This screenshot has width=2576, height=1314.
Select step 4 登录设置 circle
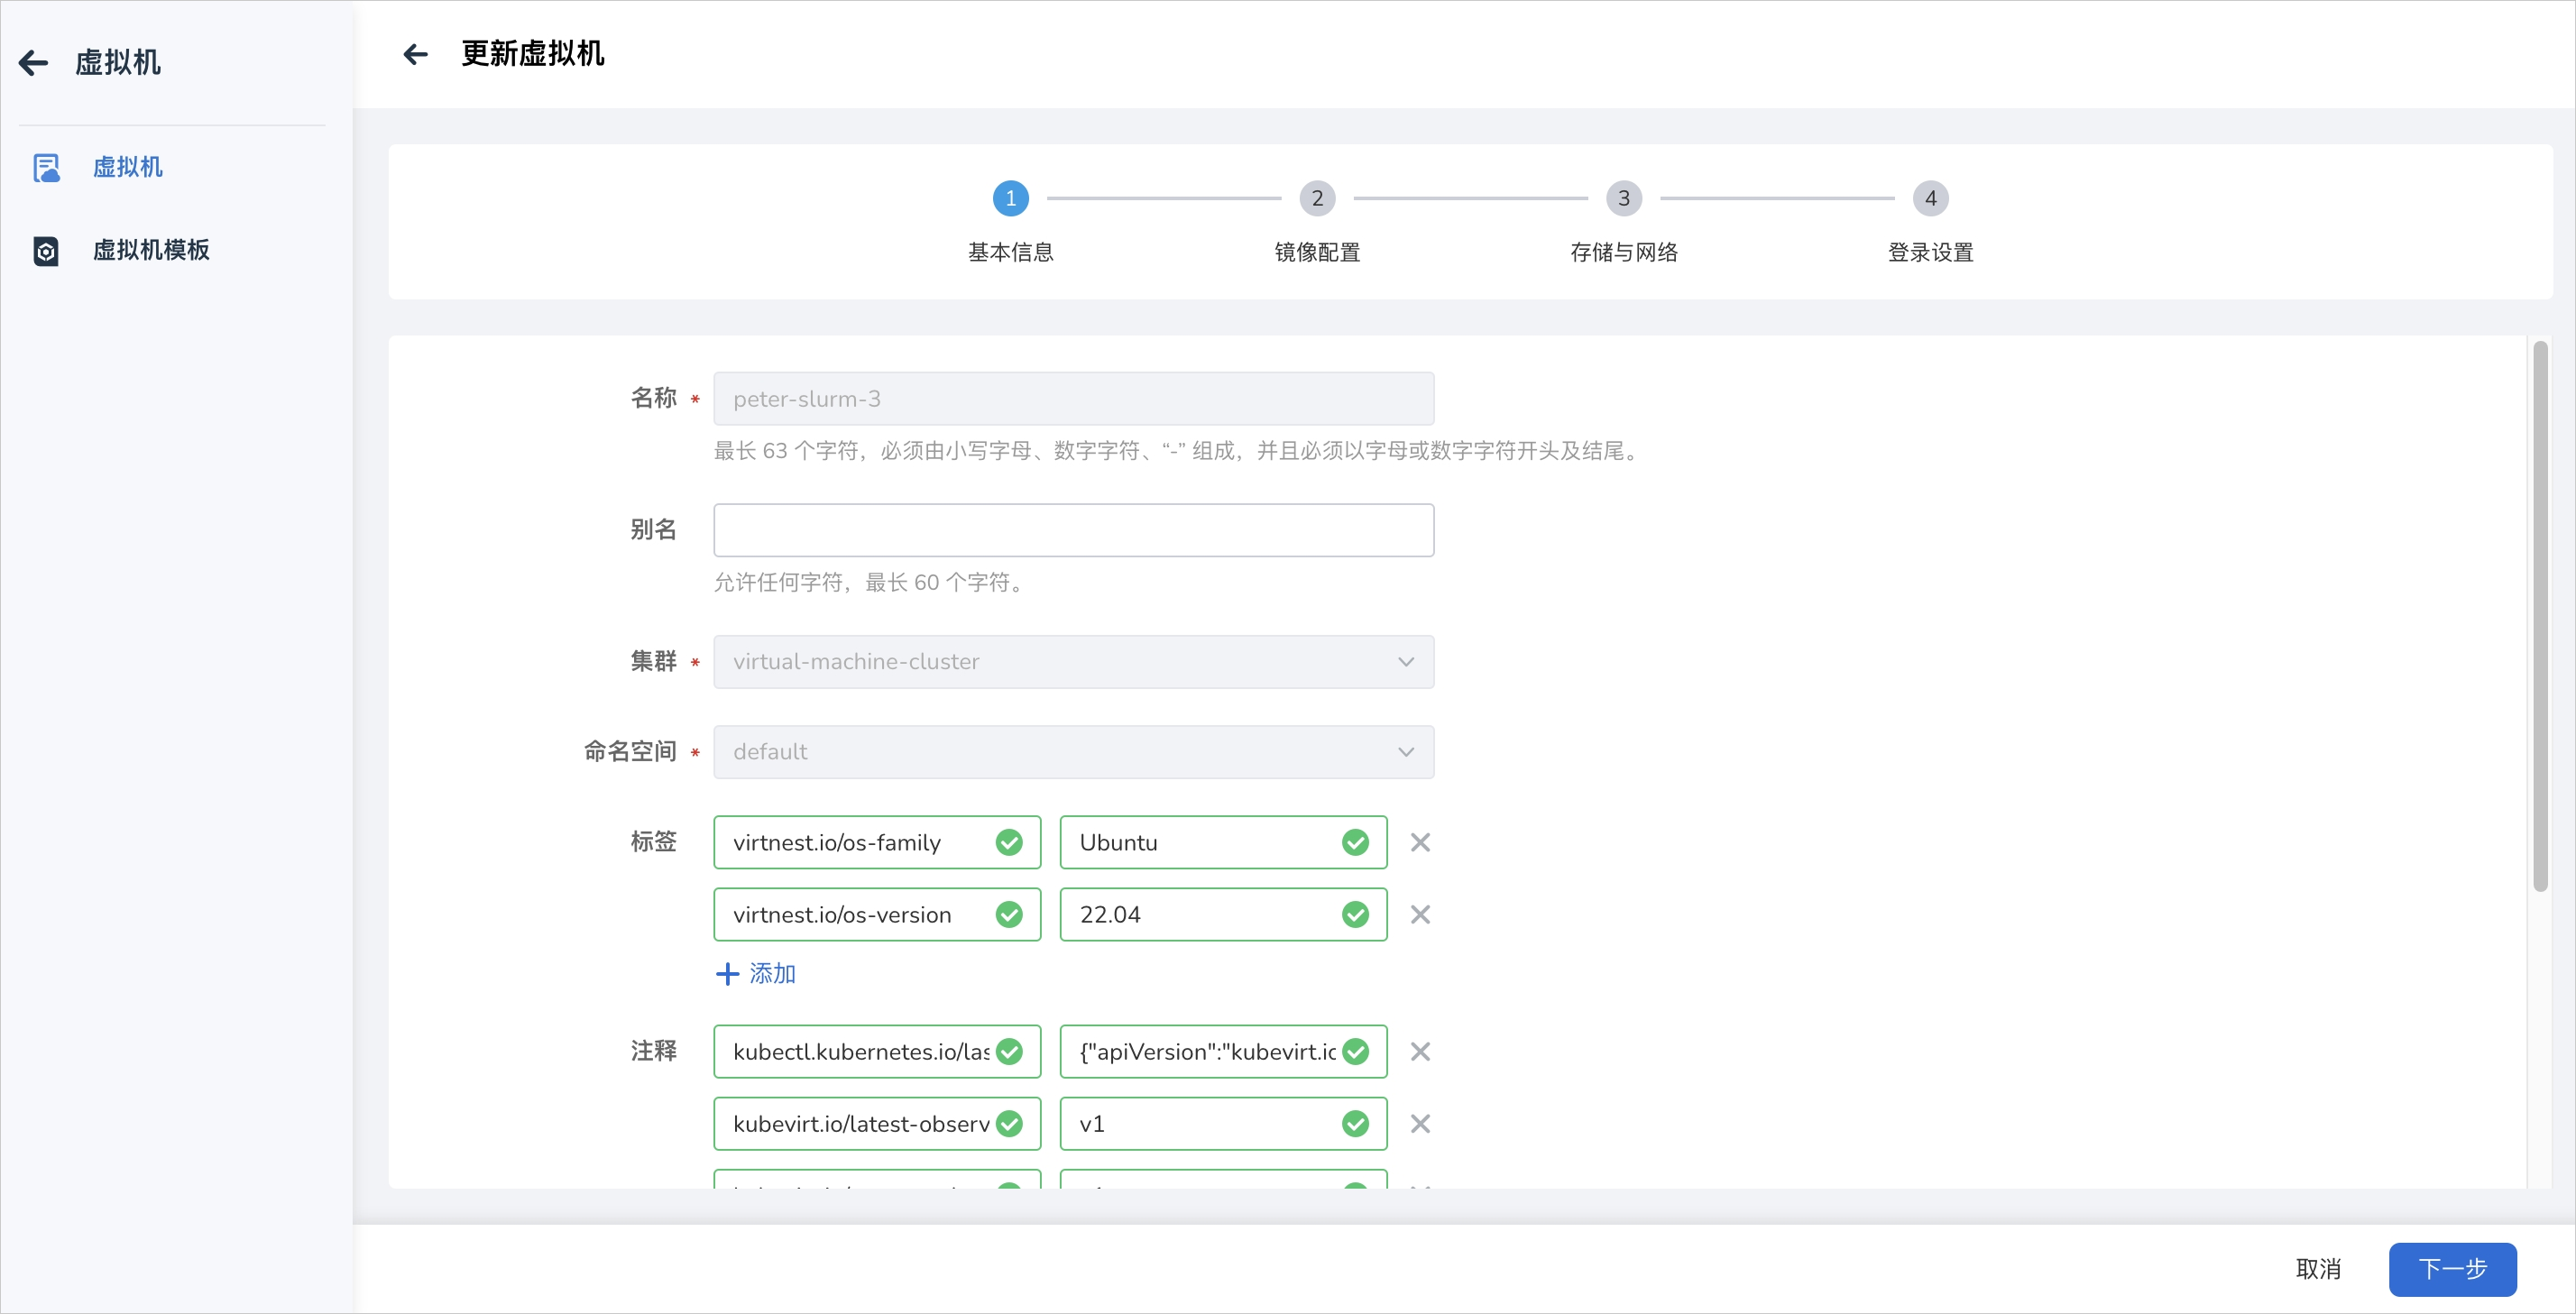(1930, 198)
